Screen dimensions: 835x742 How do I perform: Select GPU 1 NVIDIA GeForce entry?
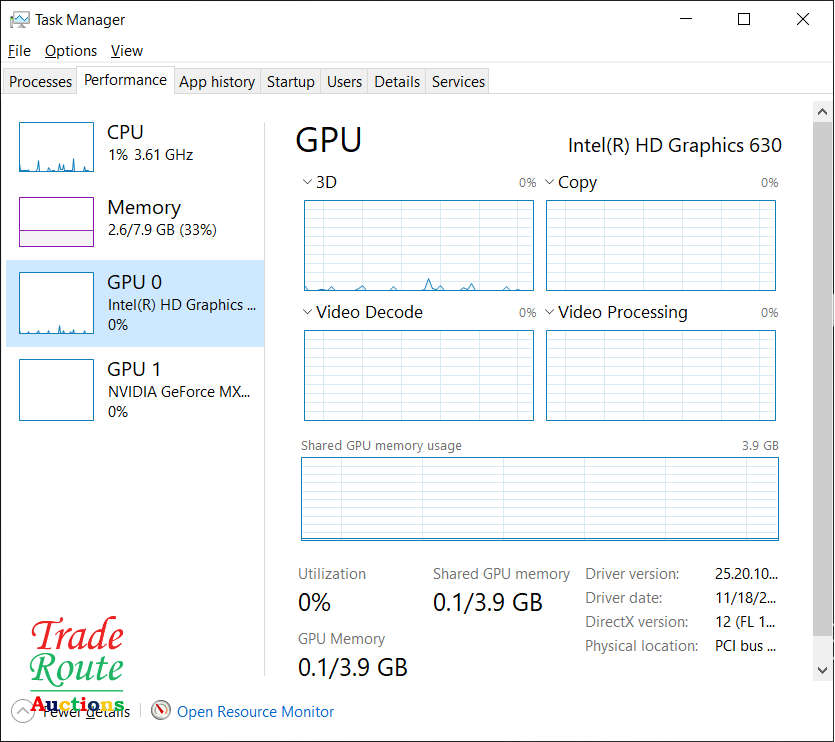point(135,390)
